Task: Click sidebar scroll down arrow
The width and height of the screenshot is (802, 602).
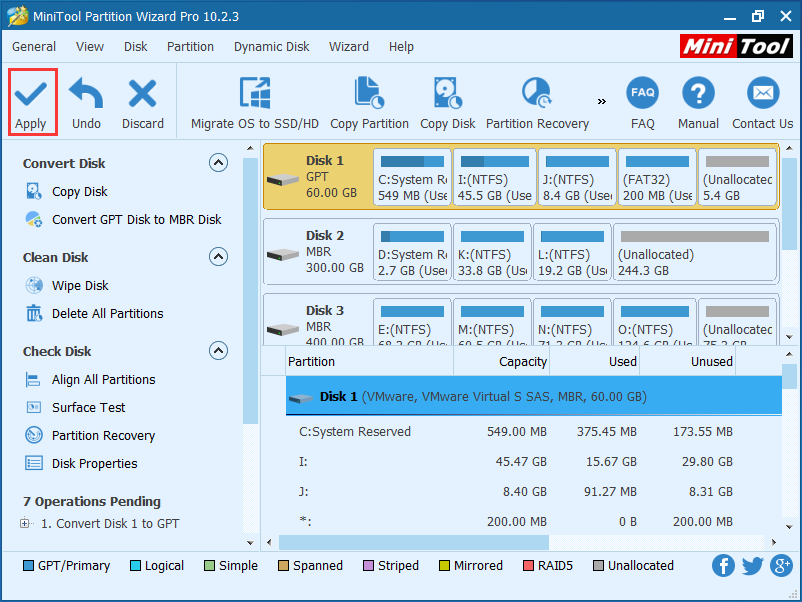Action: [250, 543]
